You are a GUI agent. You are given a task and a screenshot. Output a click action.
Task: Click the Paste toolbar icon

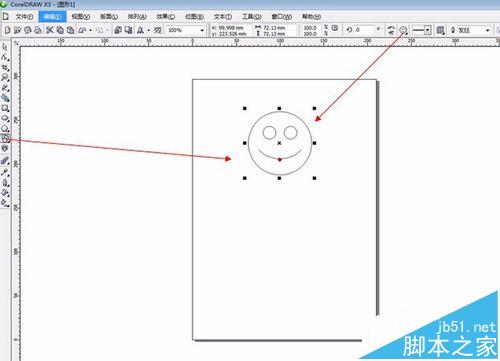[70, 30]
